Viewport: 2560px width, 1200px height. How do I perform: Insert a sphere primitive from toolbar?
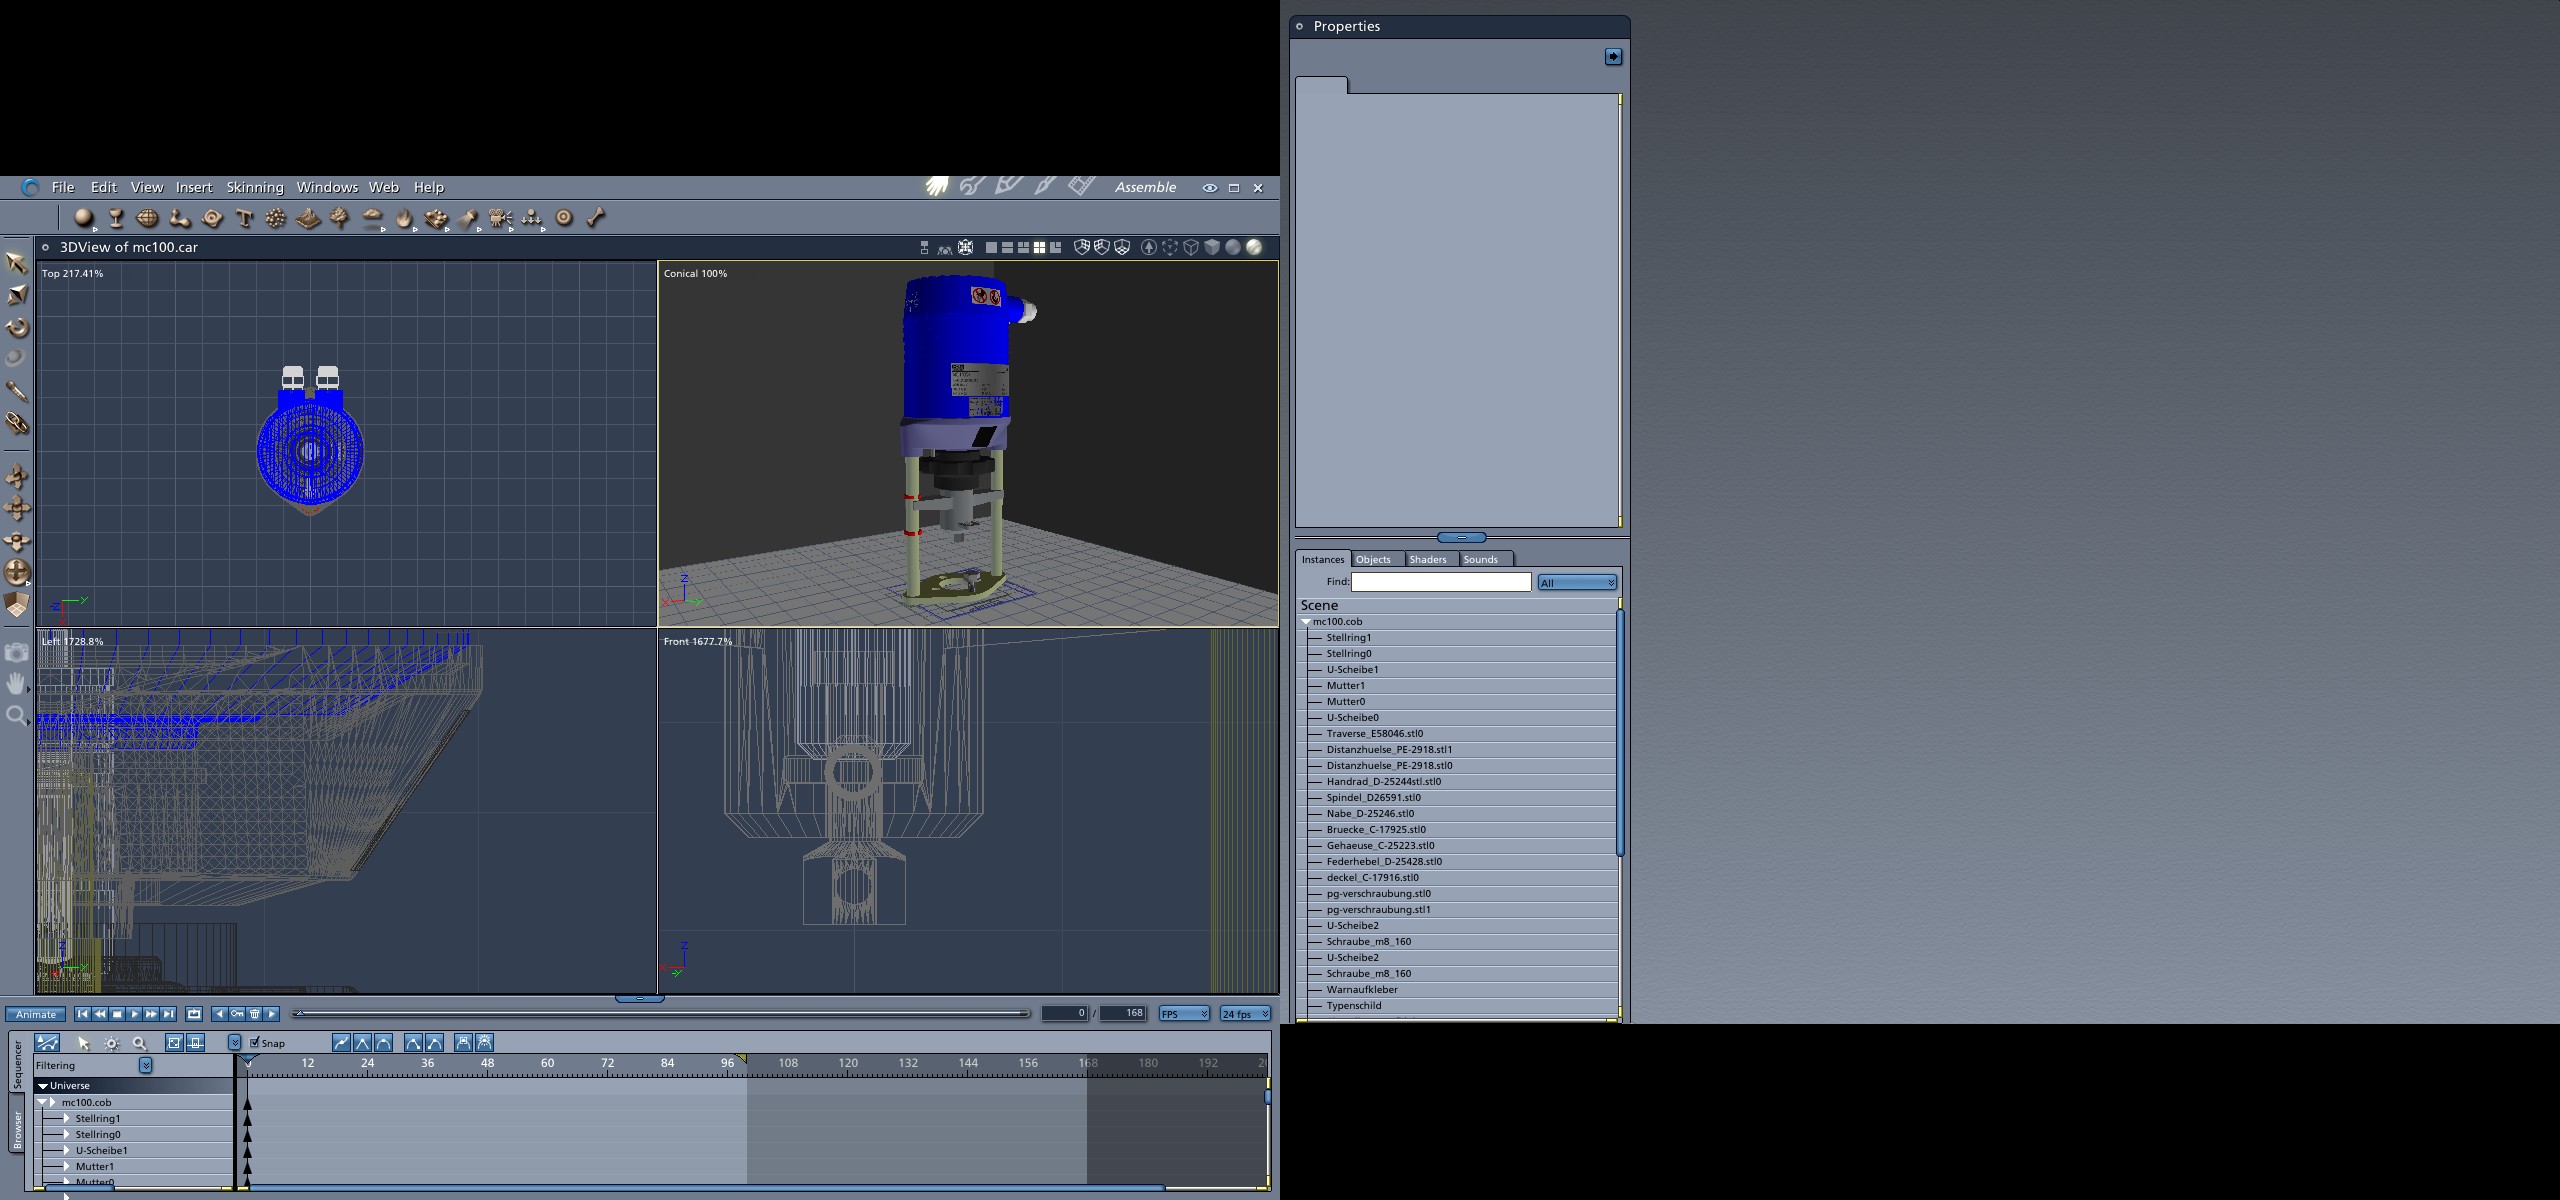[84, 217]
